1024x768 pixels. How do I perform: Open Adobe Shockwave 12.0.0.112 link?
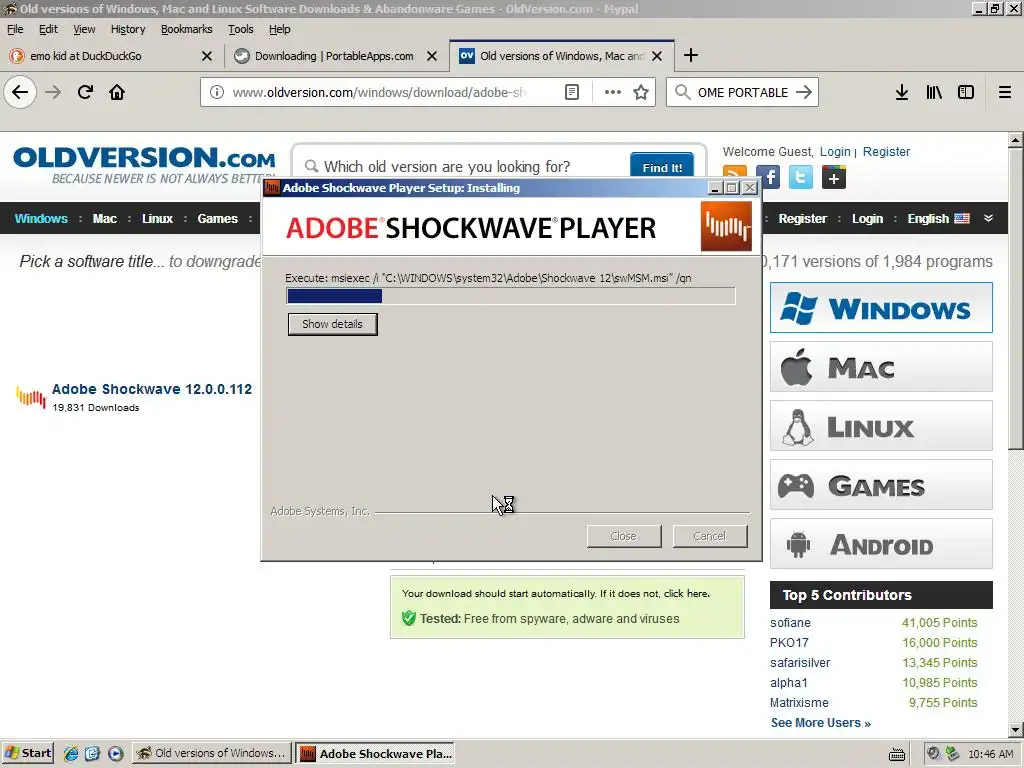152,389
